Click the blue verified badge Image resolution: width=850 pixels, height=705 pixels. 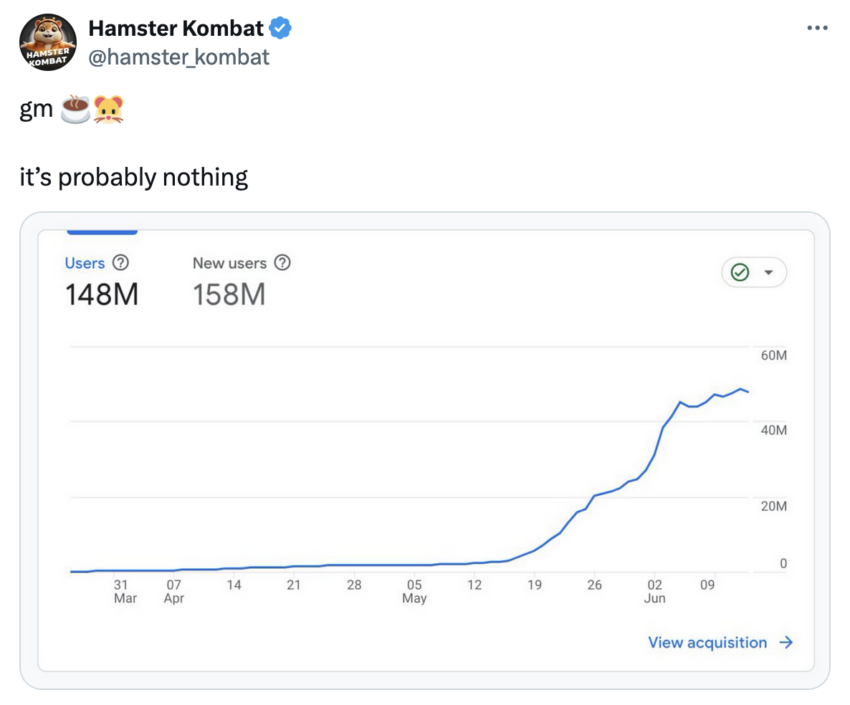[281, 29]
